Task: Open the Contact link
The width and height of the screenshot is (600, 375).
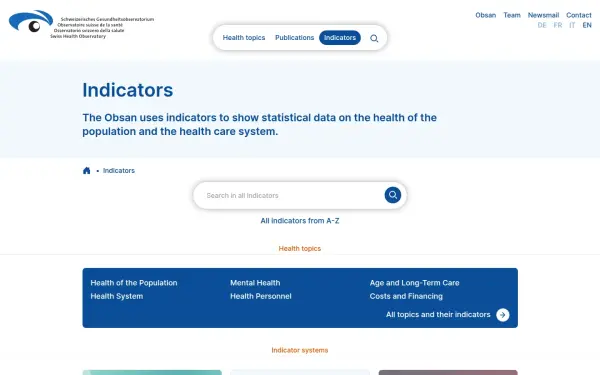Action: [x=579, y=15]
